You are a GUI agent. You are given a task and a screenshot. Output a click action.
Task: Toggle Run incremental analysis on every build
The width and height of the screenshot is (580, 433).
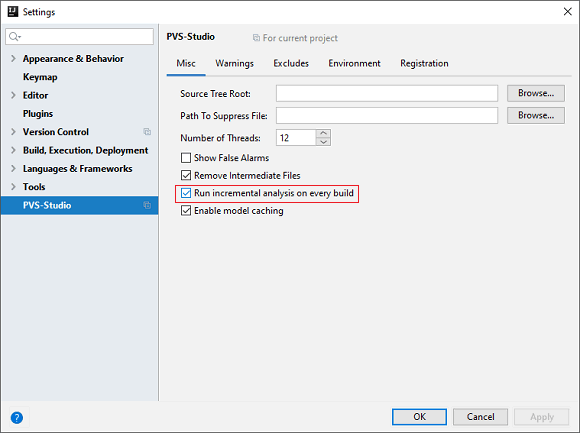tap(186, 193)
